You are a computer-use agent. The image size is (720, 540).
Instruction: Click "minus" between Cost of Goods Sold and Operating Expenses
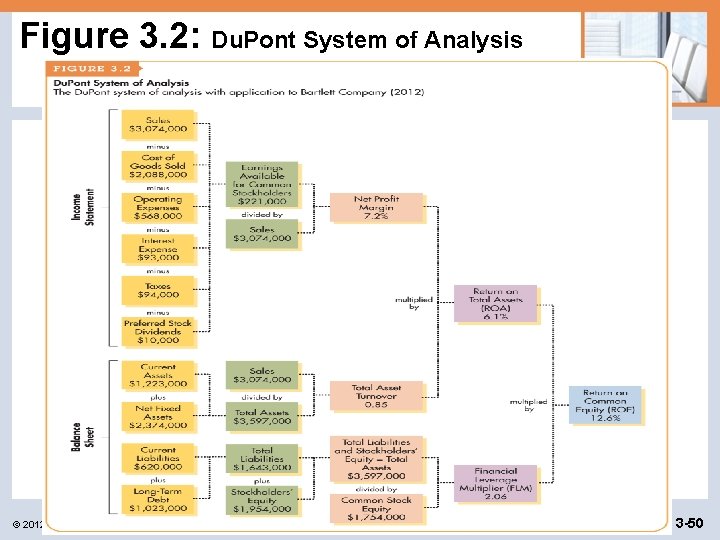click(158, 188)
